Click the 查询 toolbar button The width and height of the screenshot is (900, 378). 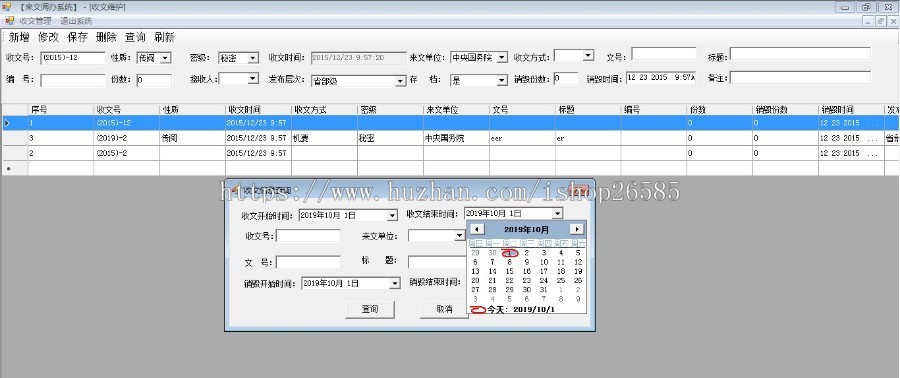pos(135,37)
